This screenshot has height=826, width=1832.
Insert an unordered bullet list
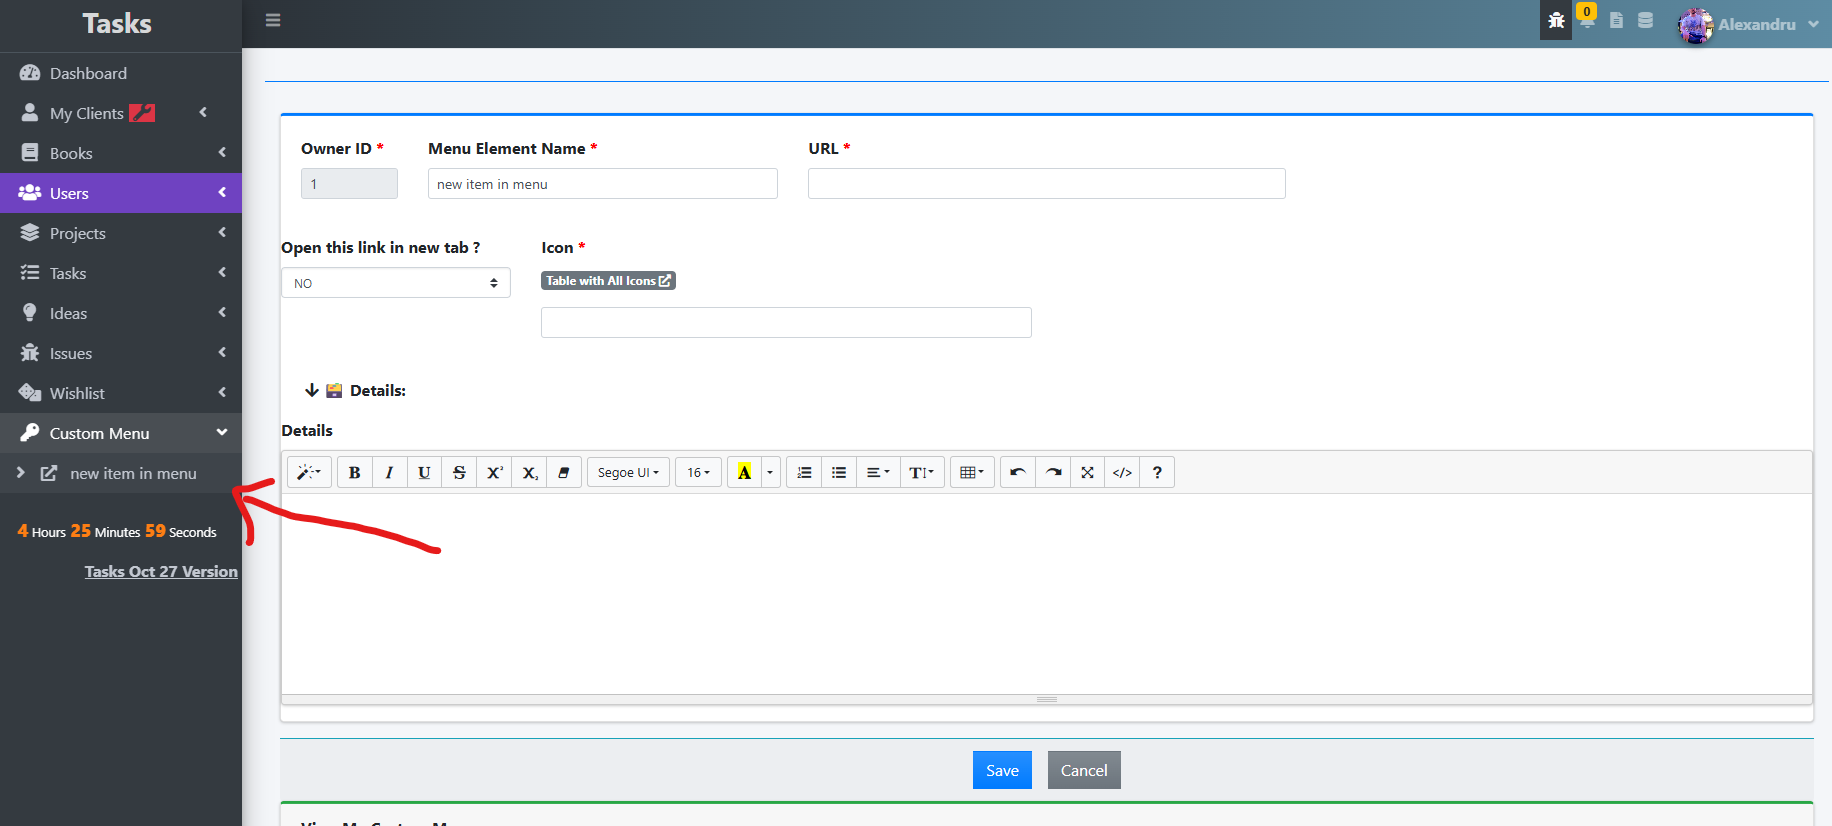[839, 473]
